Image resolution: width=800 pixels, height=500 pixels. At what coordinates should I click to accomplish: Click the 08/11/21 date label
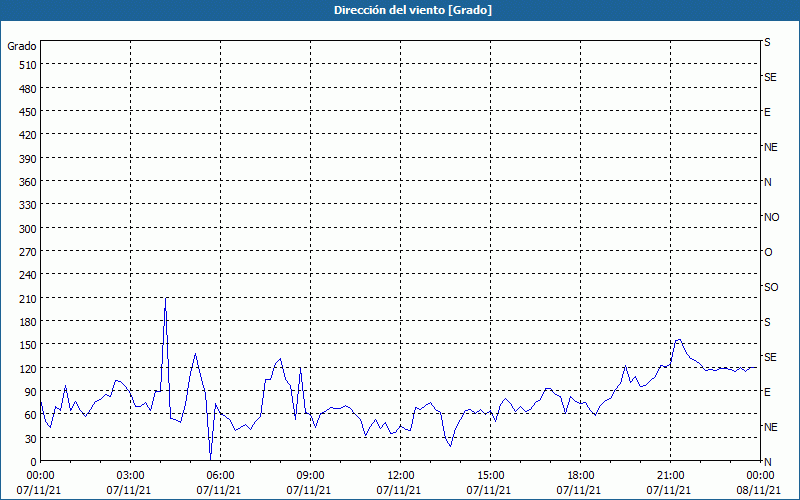point(758,490)
